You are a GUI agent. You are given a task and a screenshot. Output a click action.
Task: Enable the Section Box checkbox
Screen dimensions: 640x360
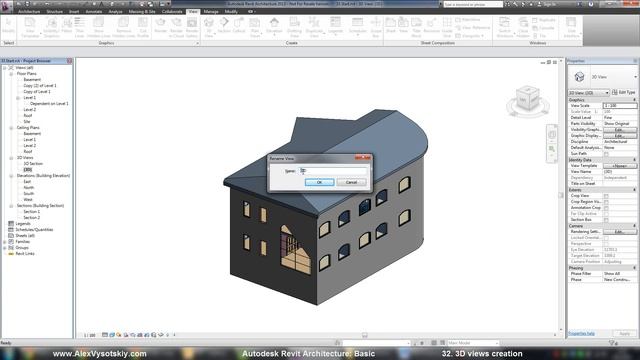pyautogui.click(x=606, y=220)
